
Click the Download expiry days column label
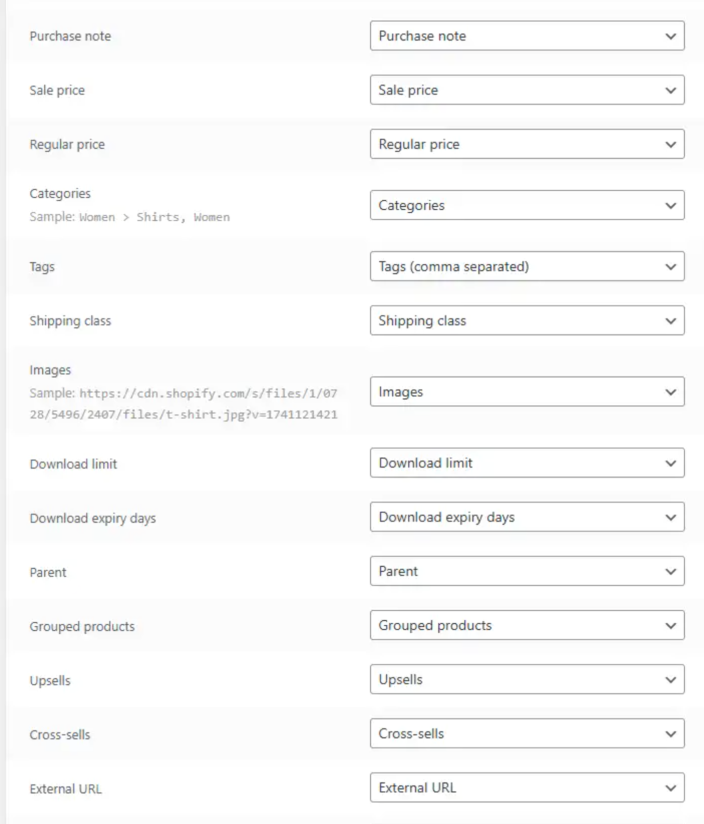pyautogui.click(x=93, y=518)
